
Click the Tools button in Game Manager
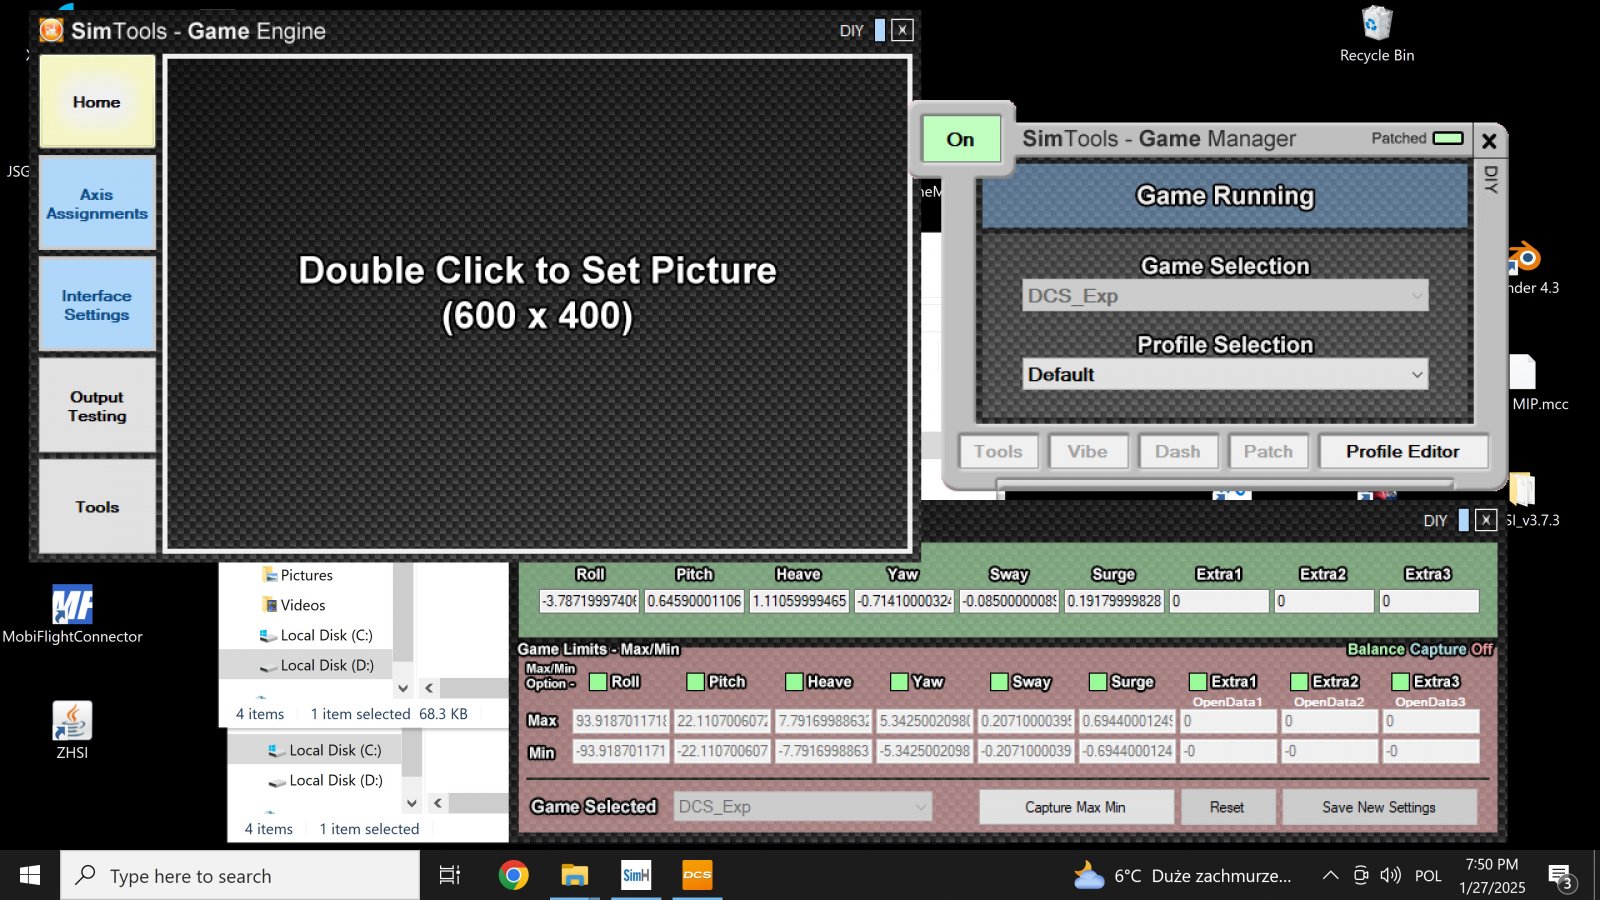click(x=998, y=451)
